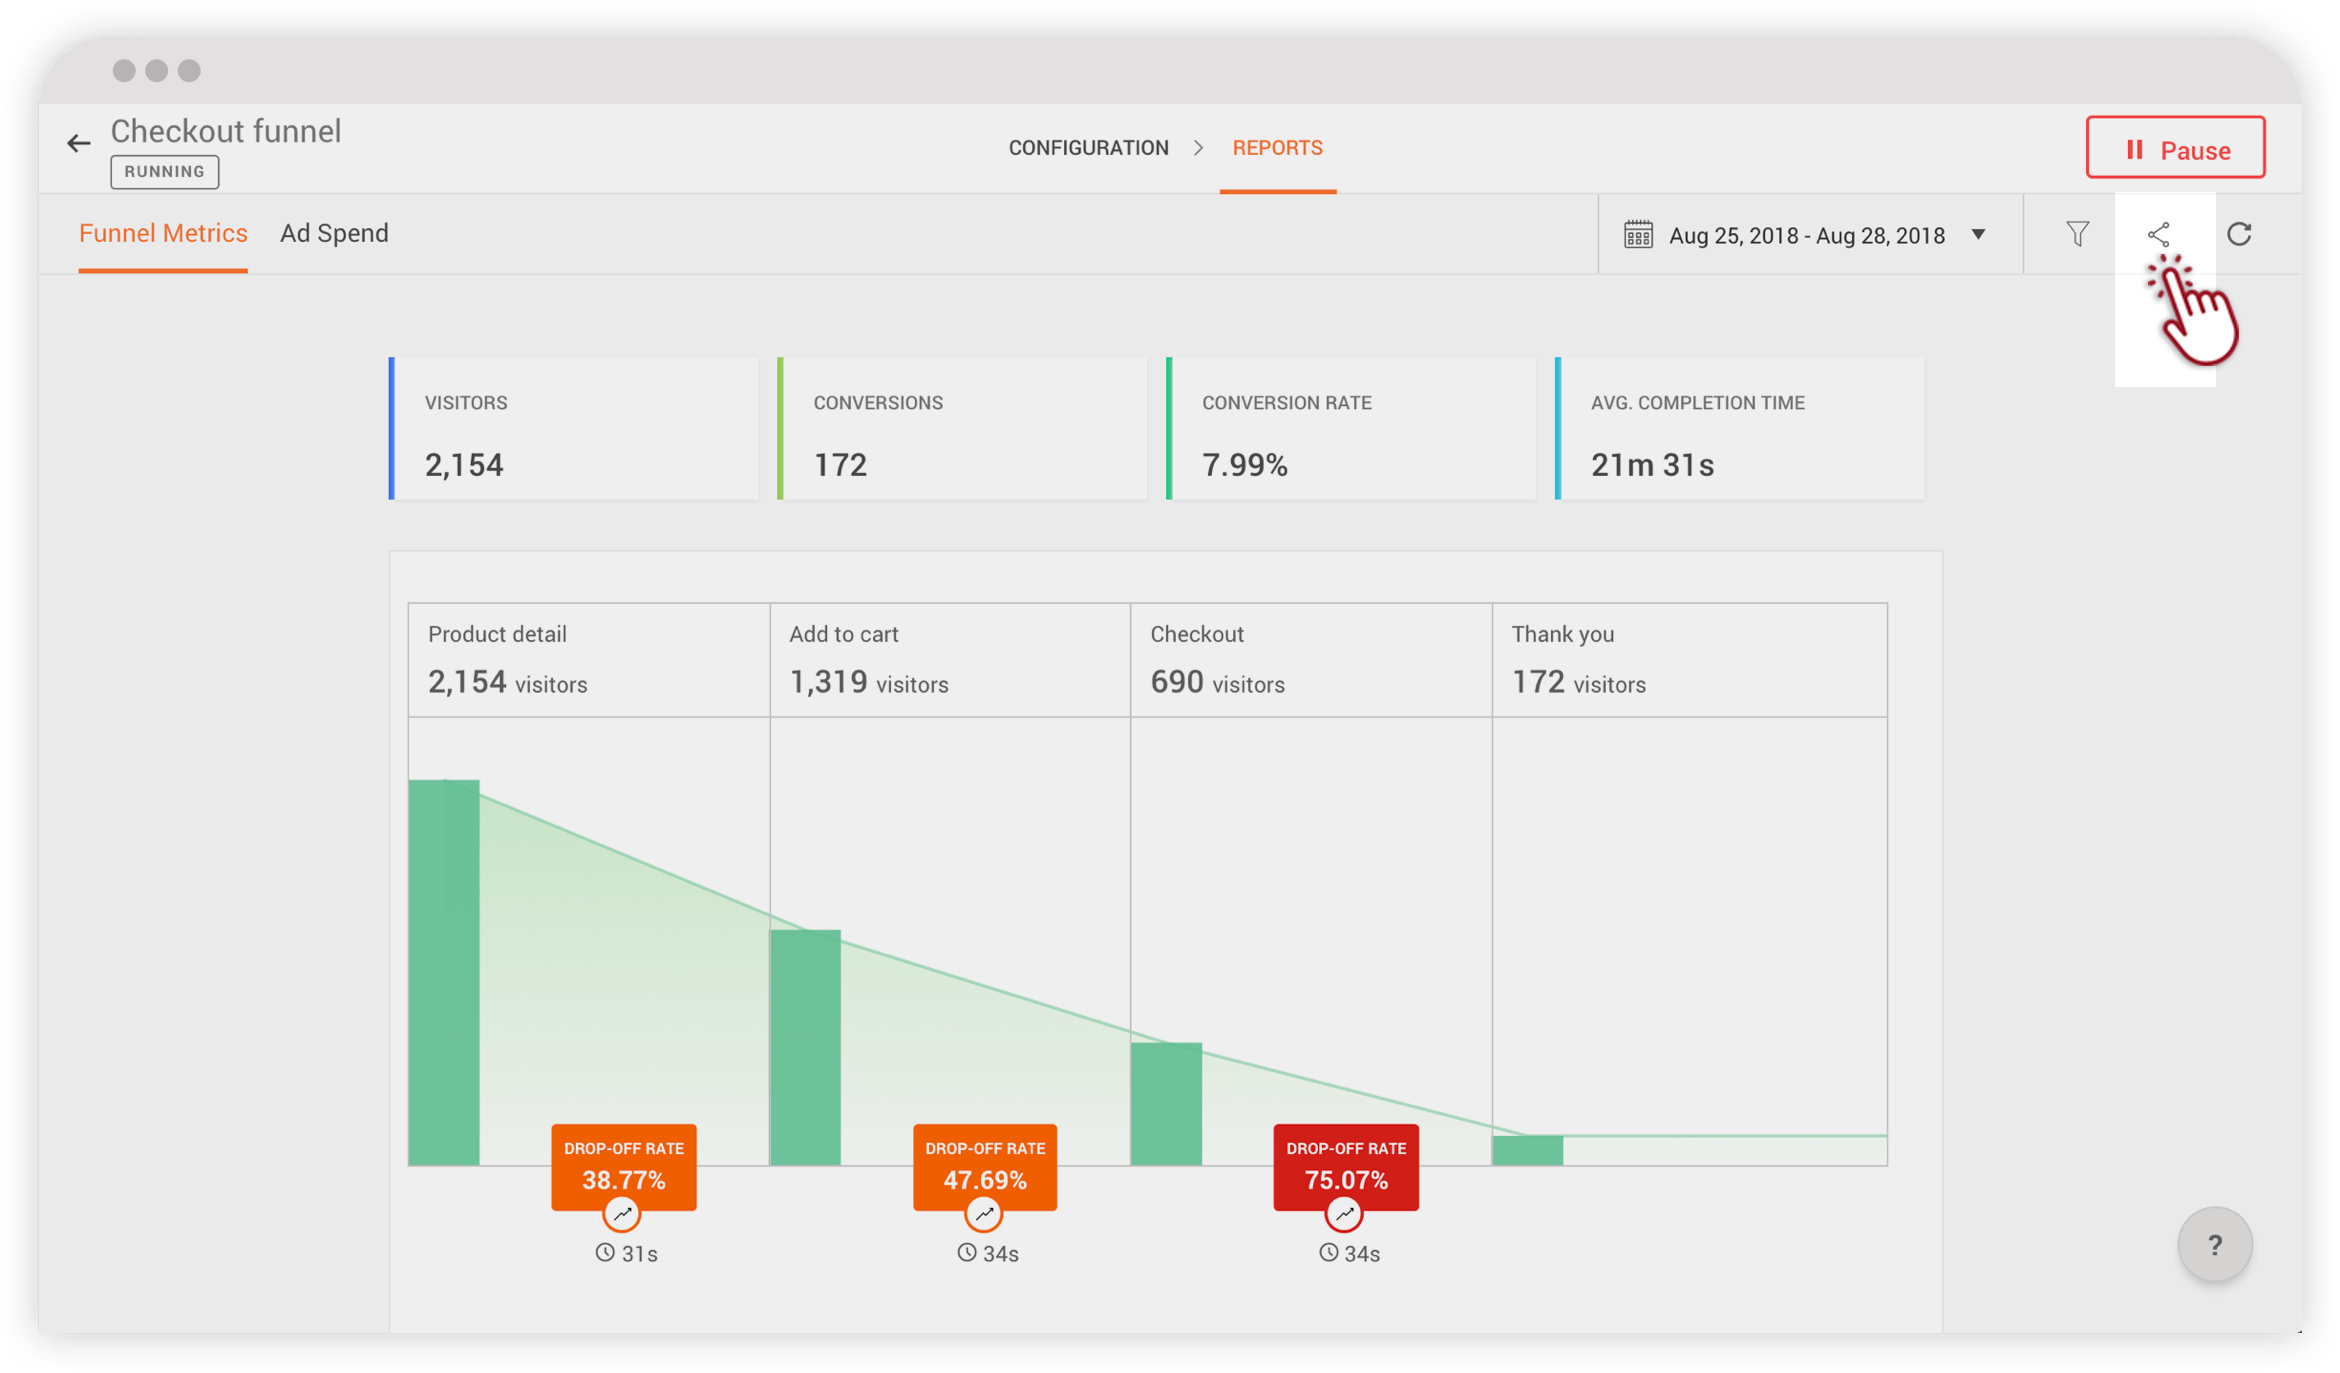Go to the CONFIGURATION step
Viewport: 2340px width, 1373px height.
pos(1088,148)
